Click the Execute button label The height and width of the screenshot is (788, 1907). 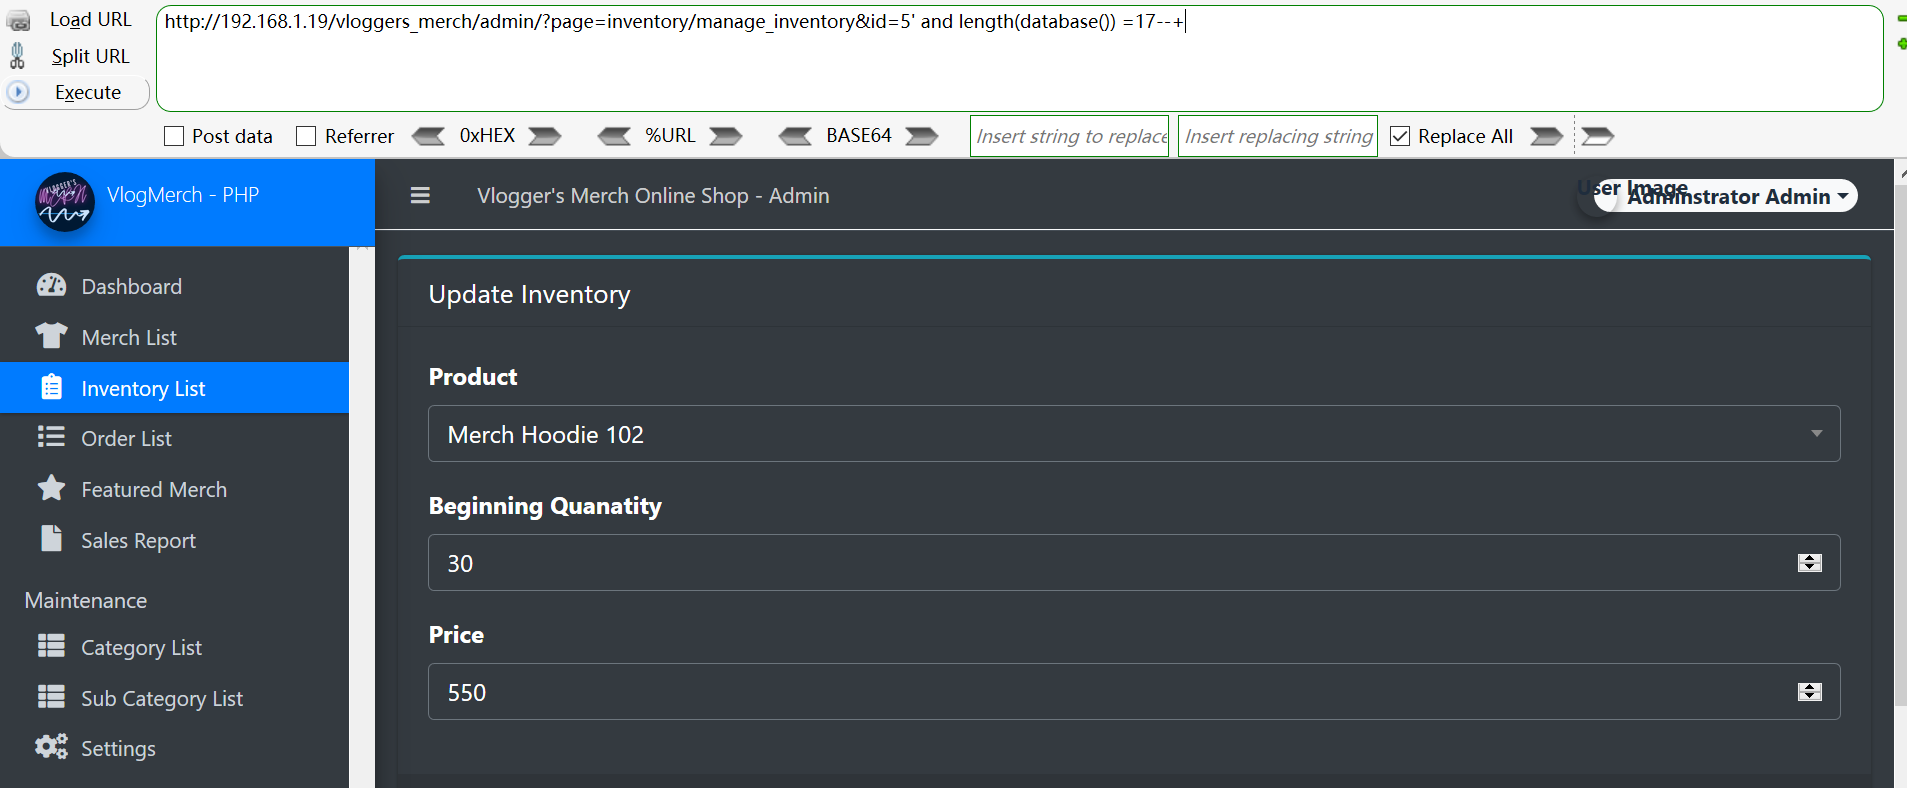tap(88, 92)
